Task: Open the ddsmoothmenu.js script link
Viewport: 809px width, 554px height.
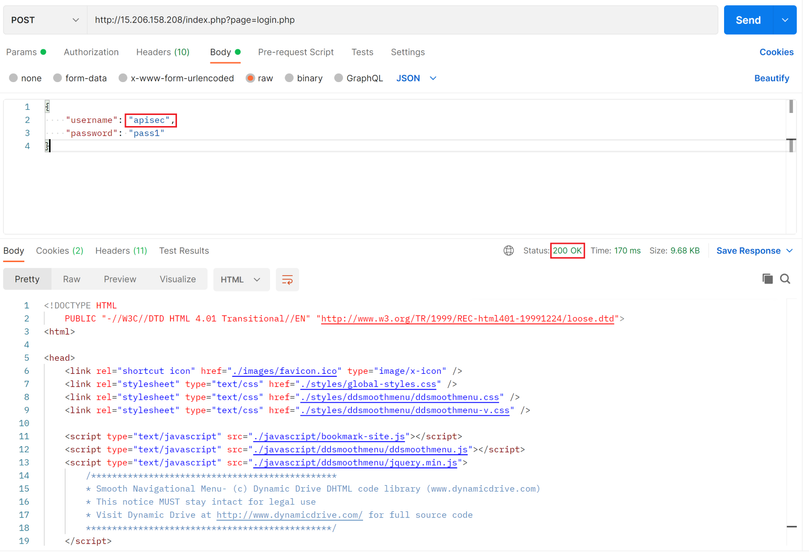Action: point(360,450)
